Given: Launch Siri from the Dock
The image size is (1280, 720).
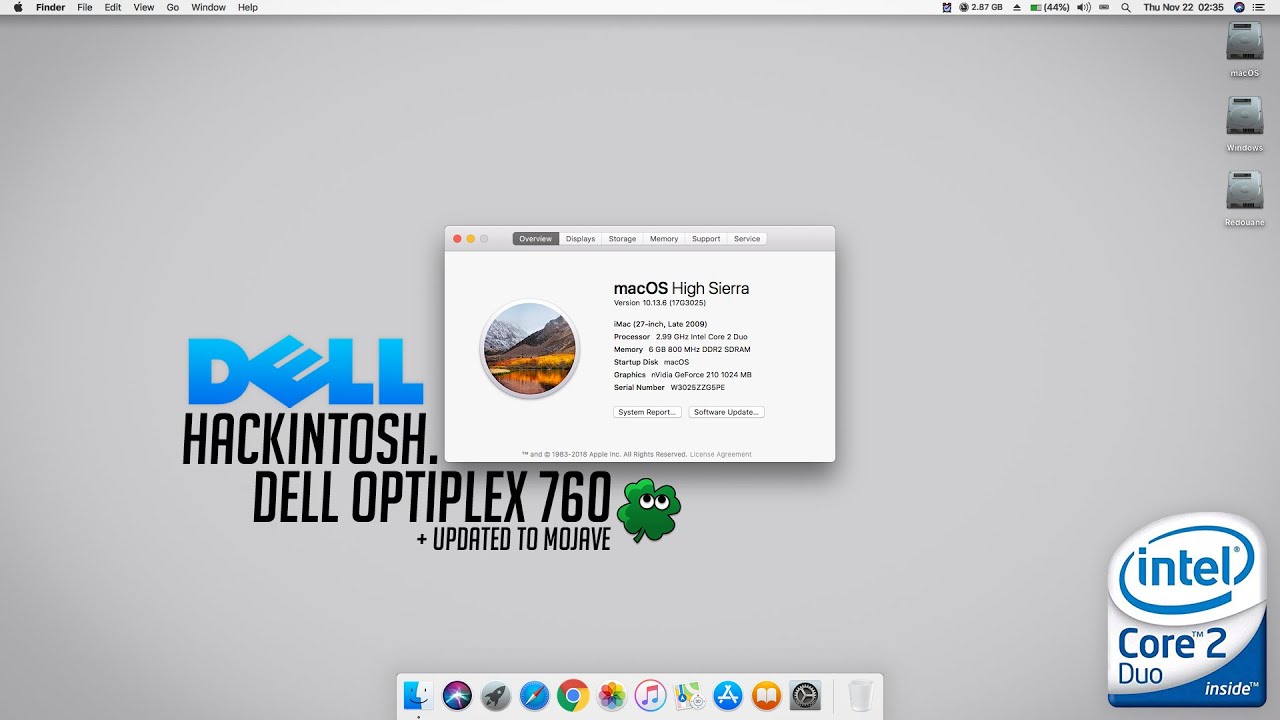Looking at the screenshot, I should [457, 695].
